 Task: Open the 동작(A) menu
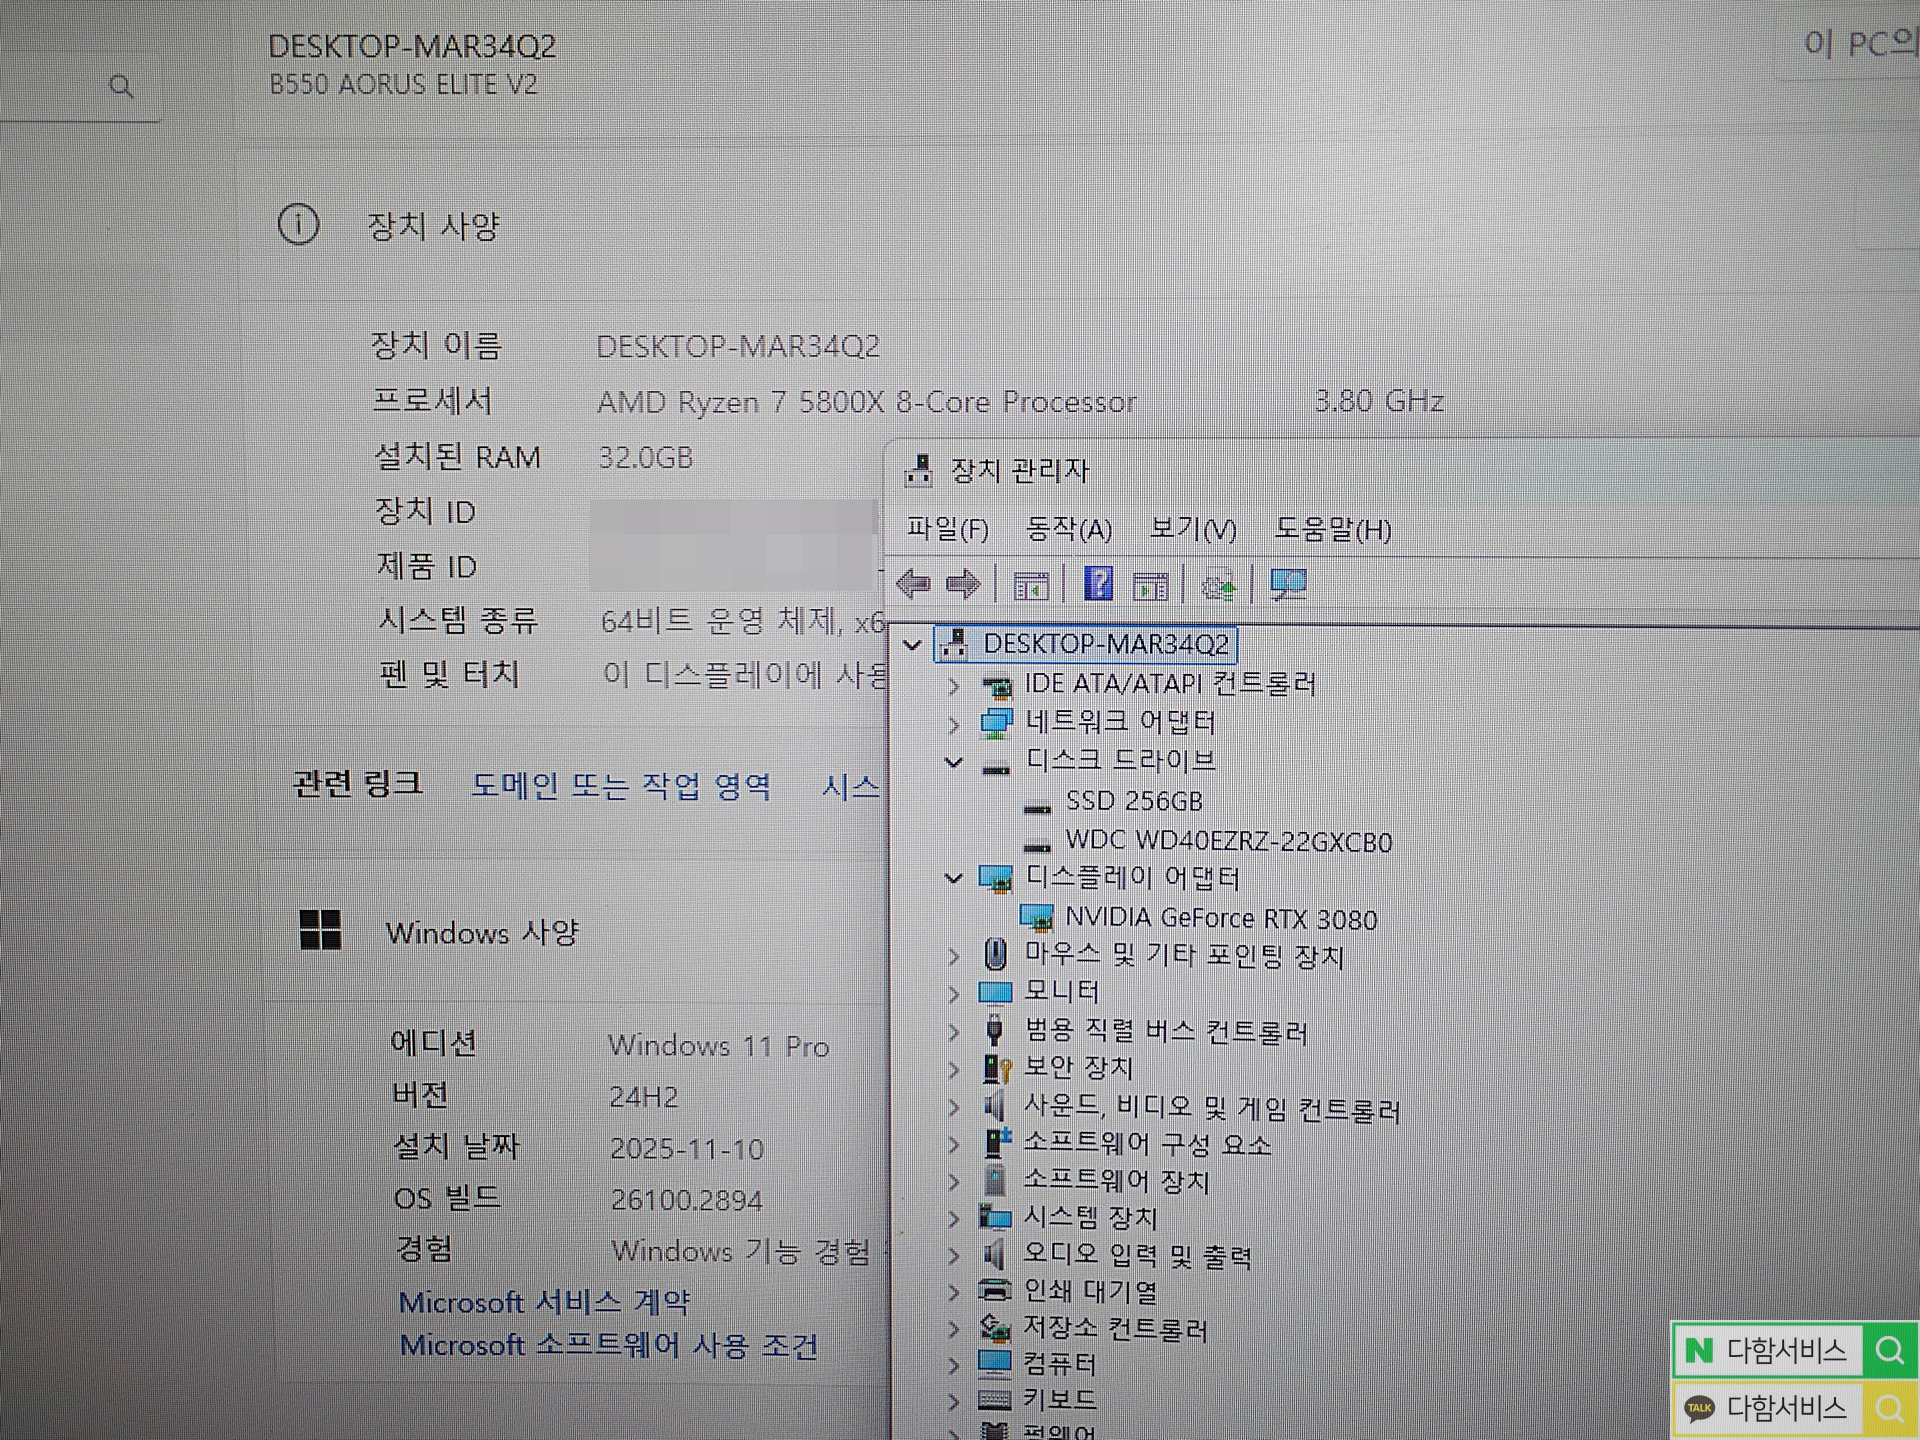click(1068, 529)
